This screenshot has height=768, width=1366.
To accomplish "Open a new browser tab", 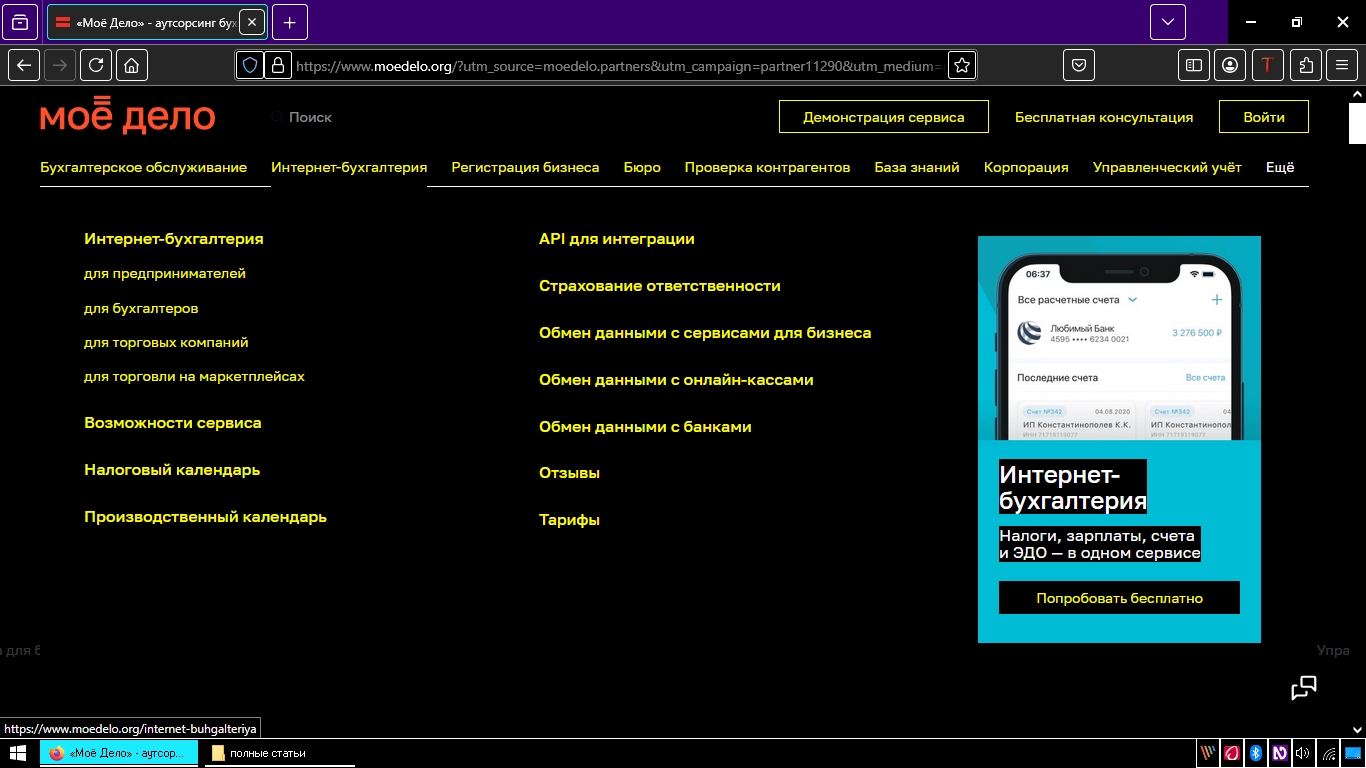I will pos(290,22).
